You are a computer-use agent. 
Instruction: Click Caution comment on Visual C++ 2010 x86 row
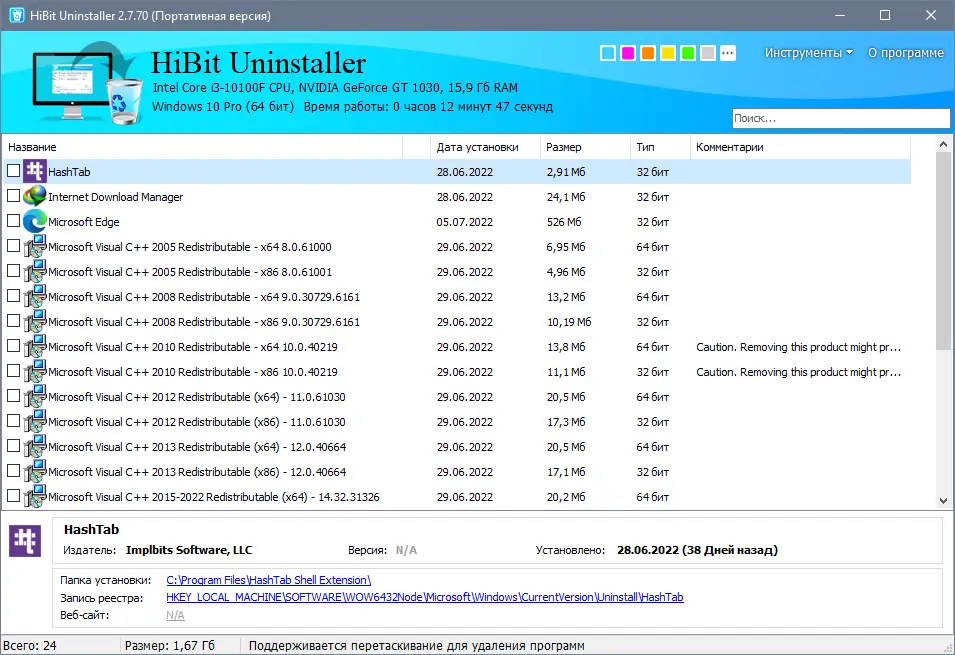798,372
